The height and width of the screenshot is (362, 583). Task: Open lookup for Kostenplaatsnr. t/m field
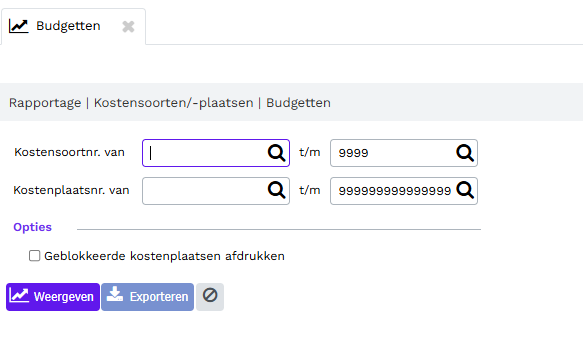click(x=465, y=190)
